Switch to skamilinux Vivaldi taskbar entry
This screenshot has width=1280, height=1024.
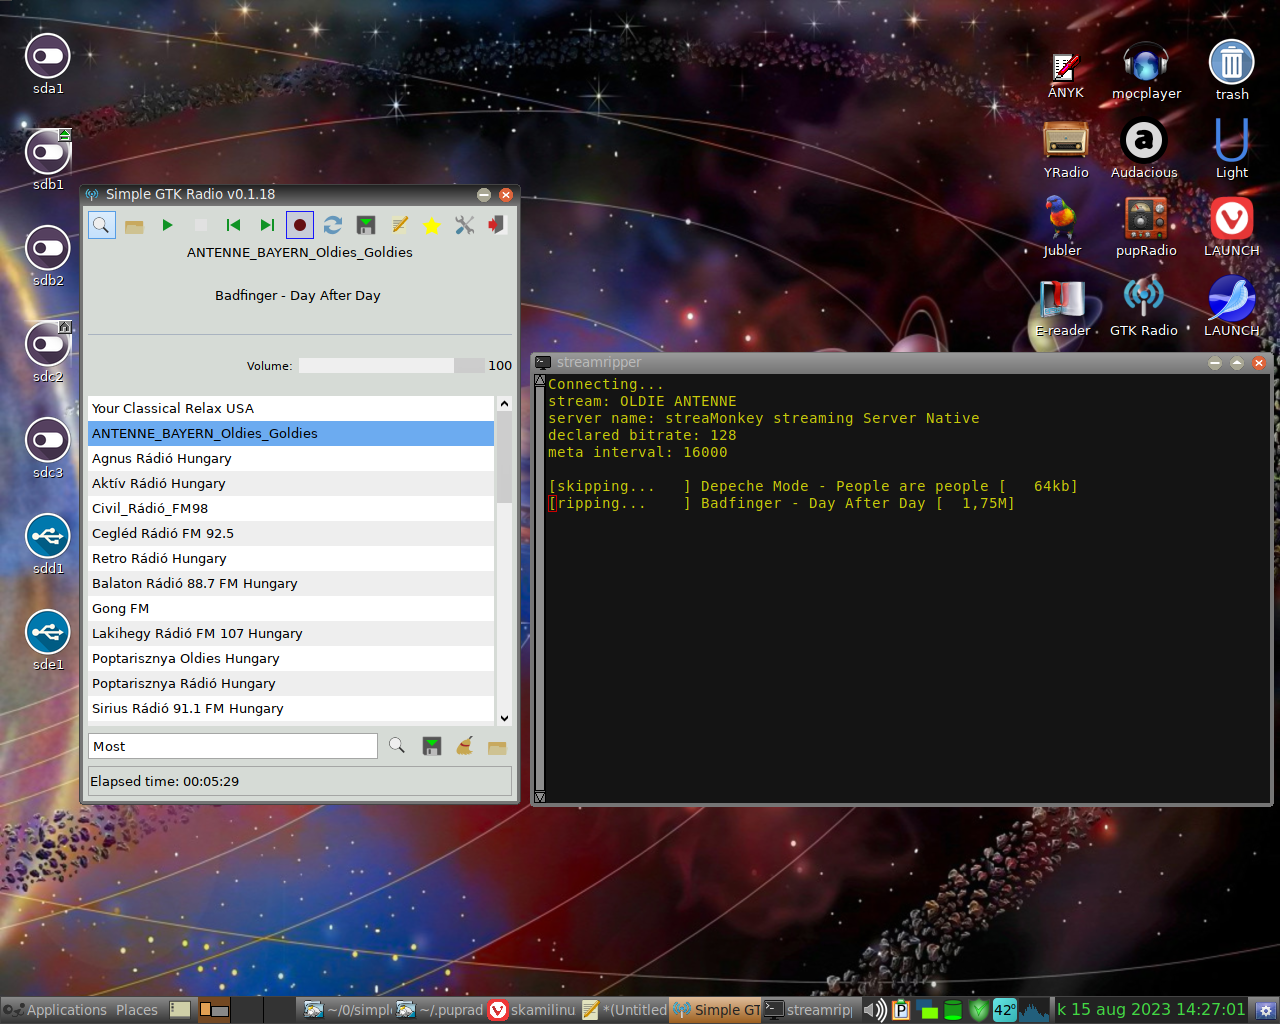533,1010
